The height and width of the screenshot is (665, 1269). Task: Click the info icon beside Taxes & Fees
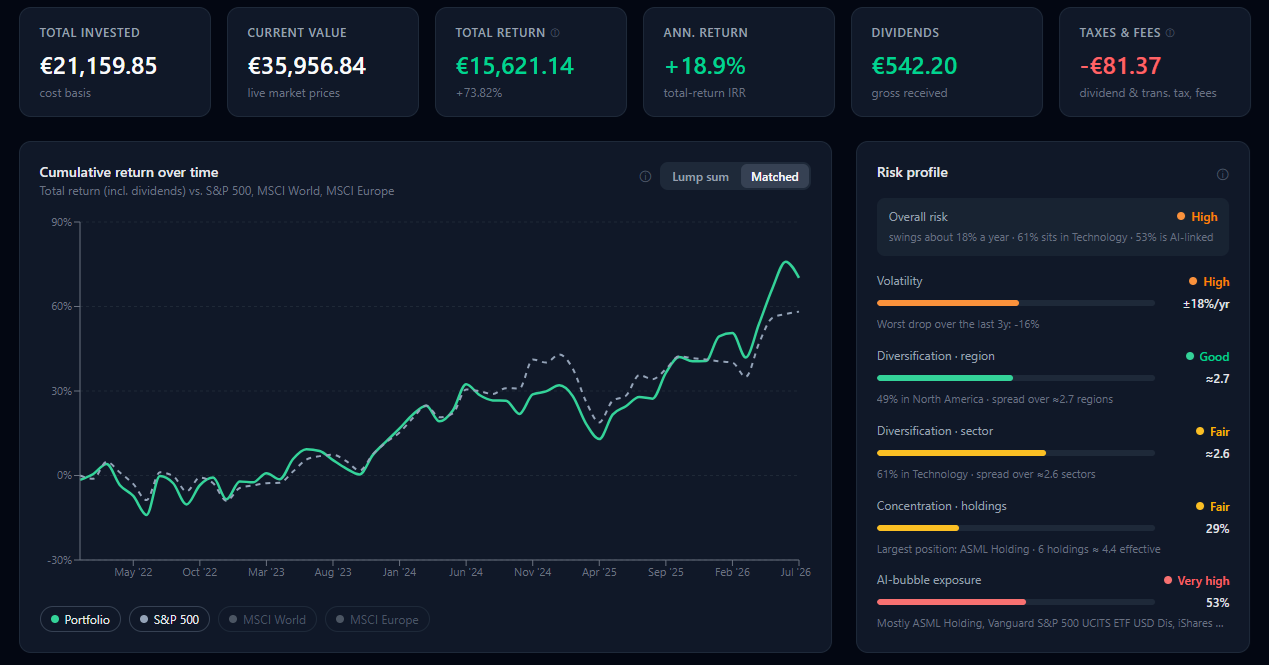[1170, 33]
